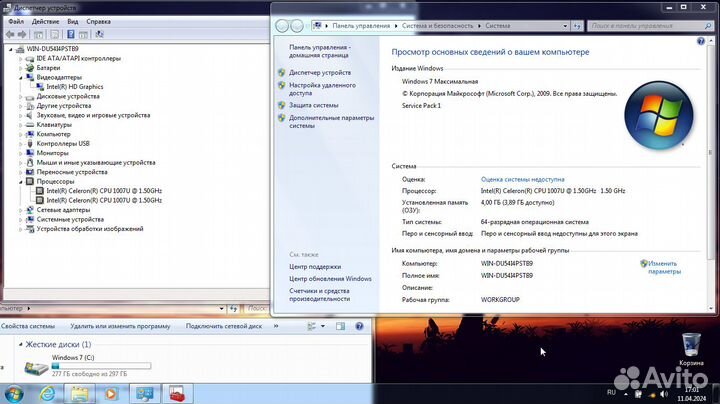Select the Компьютер tree item
Image resolution: width=720 pixels, height=404 pixels.
point(53,134)
